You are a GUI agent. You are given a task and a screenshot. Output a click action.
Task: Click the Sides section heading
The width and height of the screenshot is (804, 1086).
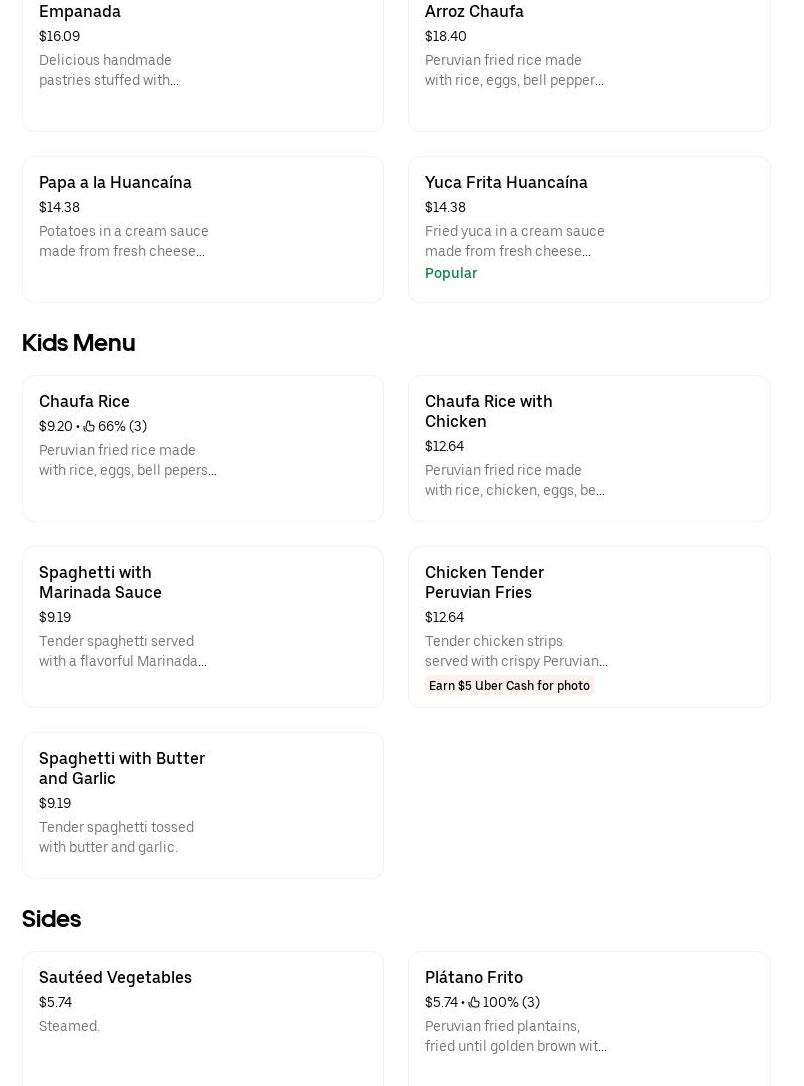pyautogui.click(x=51, y=919)
